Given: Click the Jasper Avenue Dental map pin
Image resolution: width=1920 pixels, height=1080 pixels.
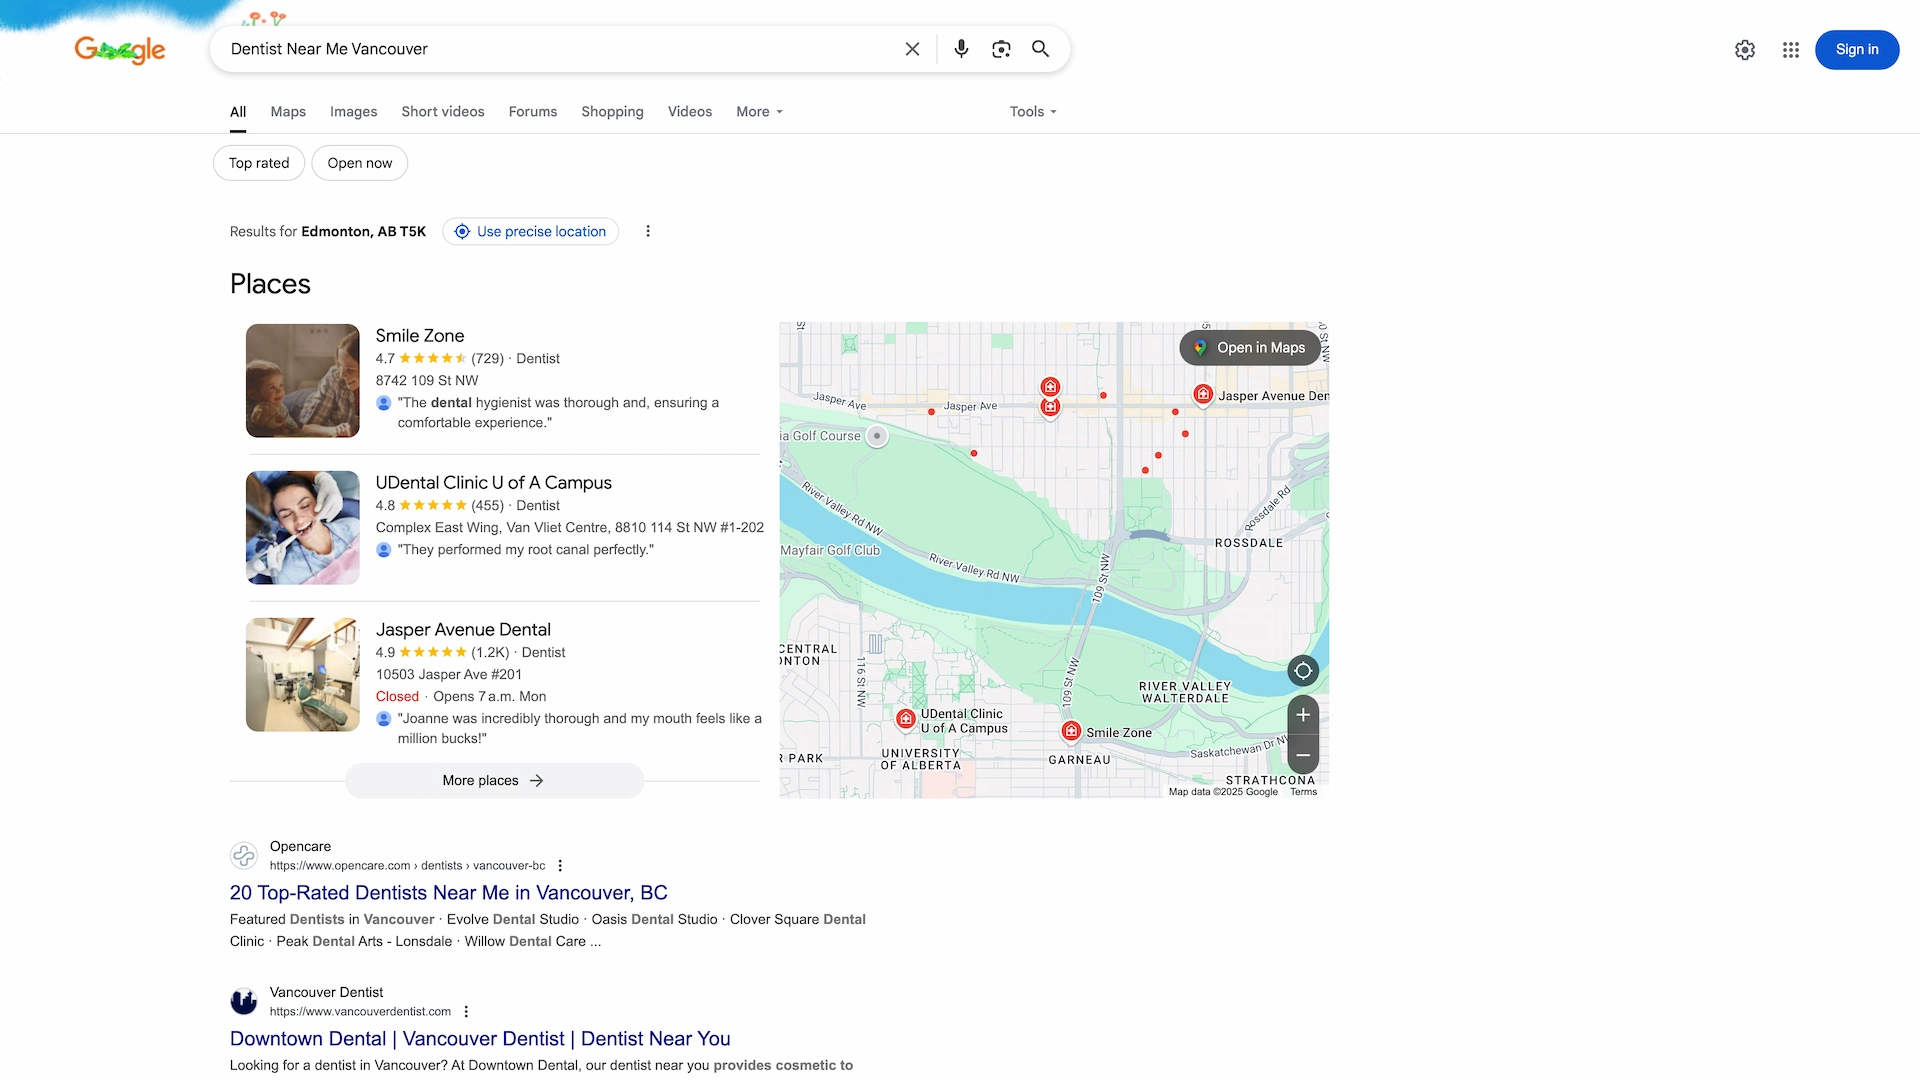Looking at the screenshot, I should tap(1203, 394).
